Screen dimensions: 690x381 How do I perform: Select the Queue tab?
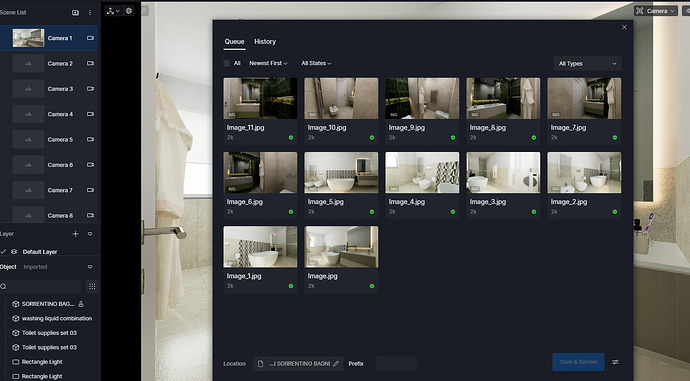pyautogui.click(x=234, y=41)
